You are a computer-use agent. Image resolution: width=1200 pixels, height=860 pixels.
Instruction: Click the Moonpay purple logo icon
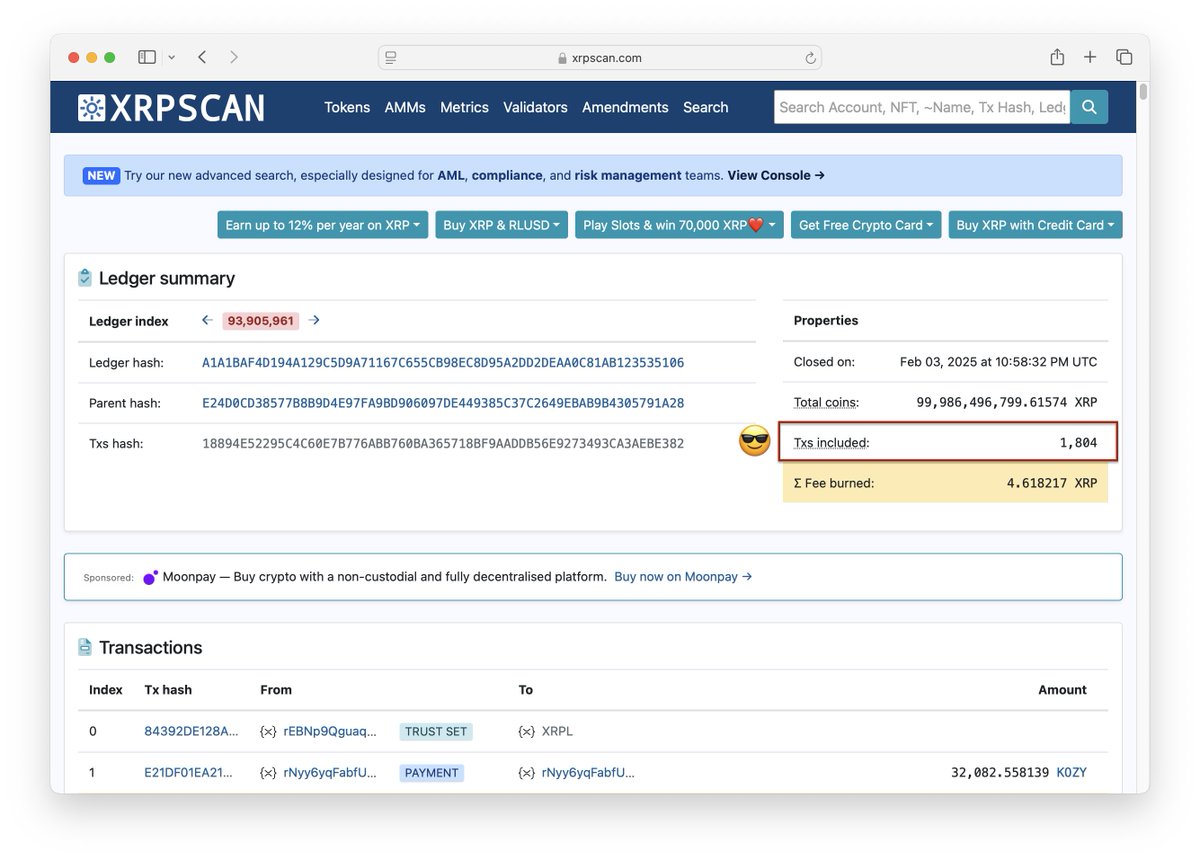(x=150, y=577)
